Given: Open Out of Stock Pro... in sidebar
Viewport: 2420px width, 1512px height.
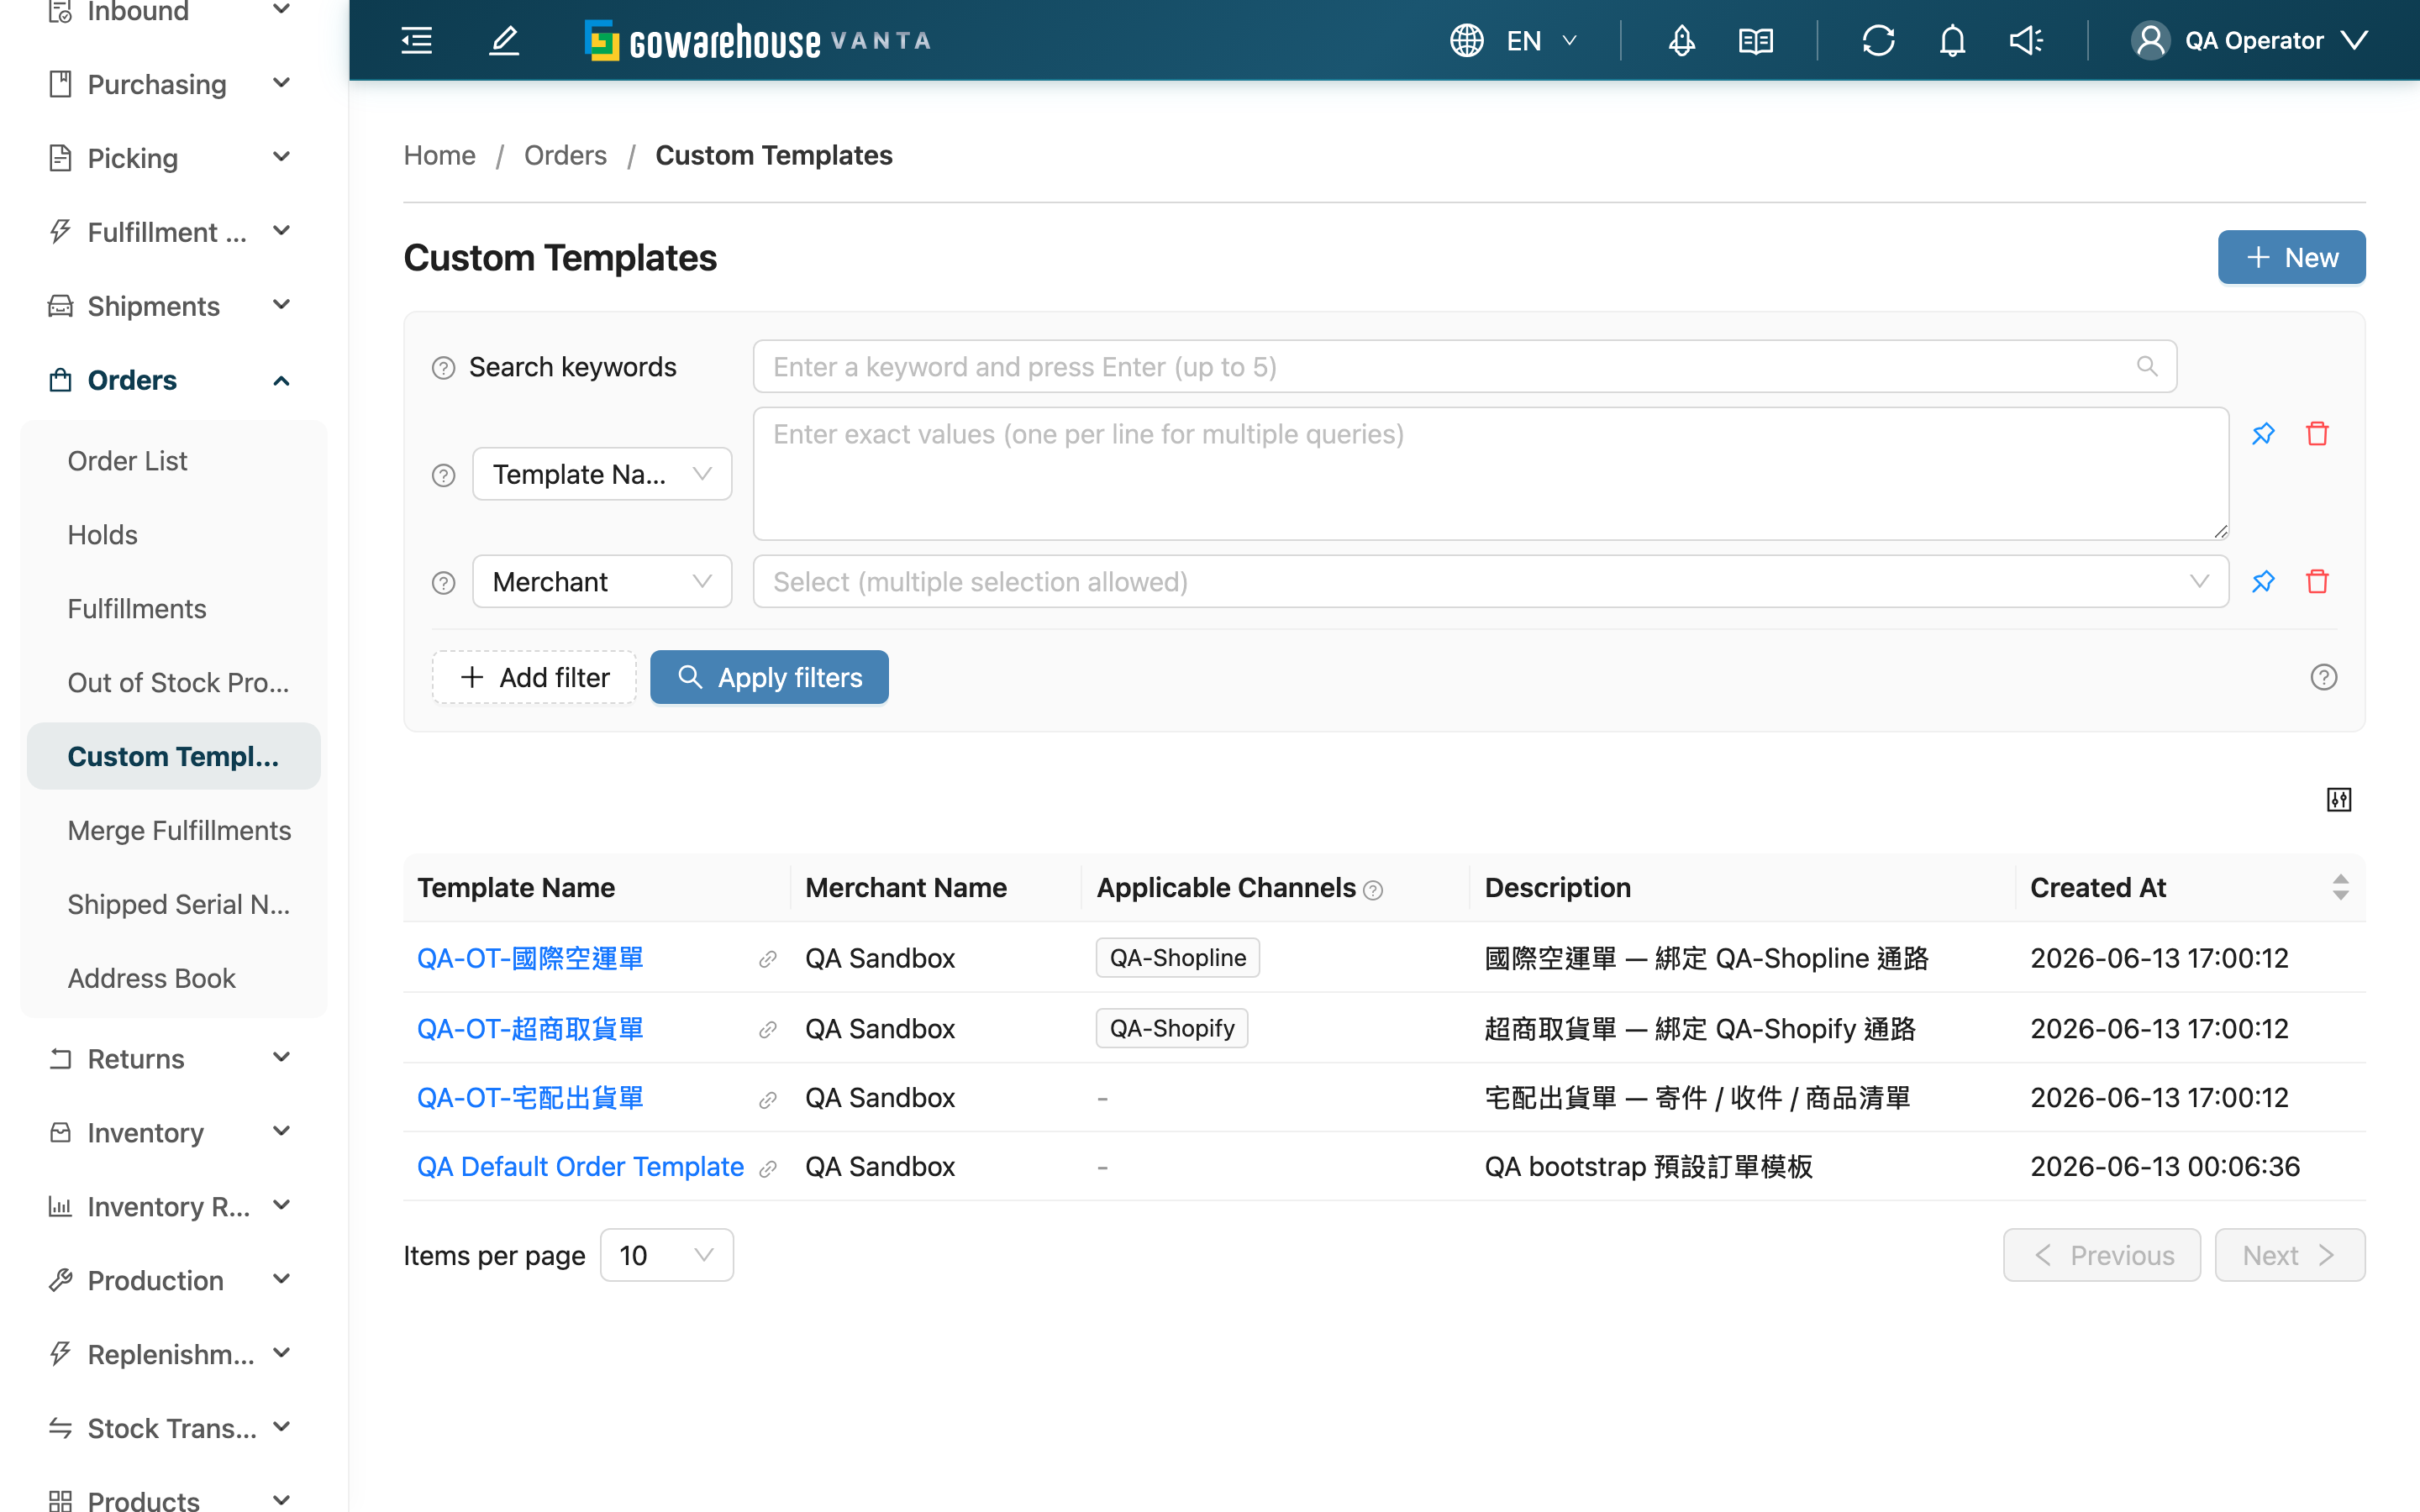Looking at the screenshot, I should pos(174,683).
